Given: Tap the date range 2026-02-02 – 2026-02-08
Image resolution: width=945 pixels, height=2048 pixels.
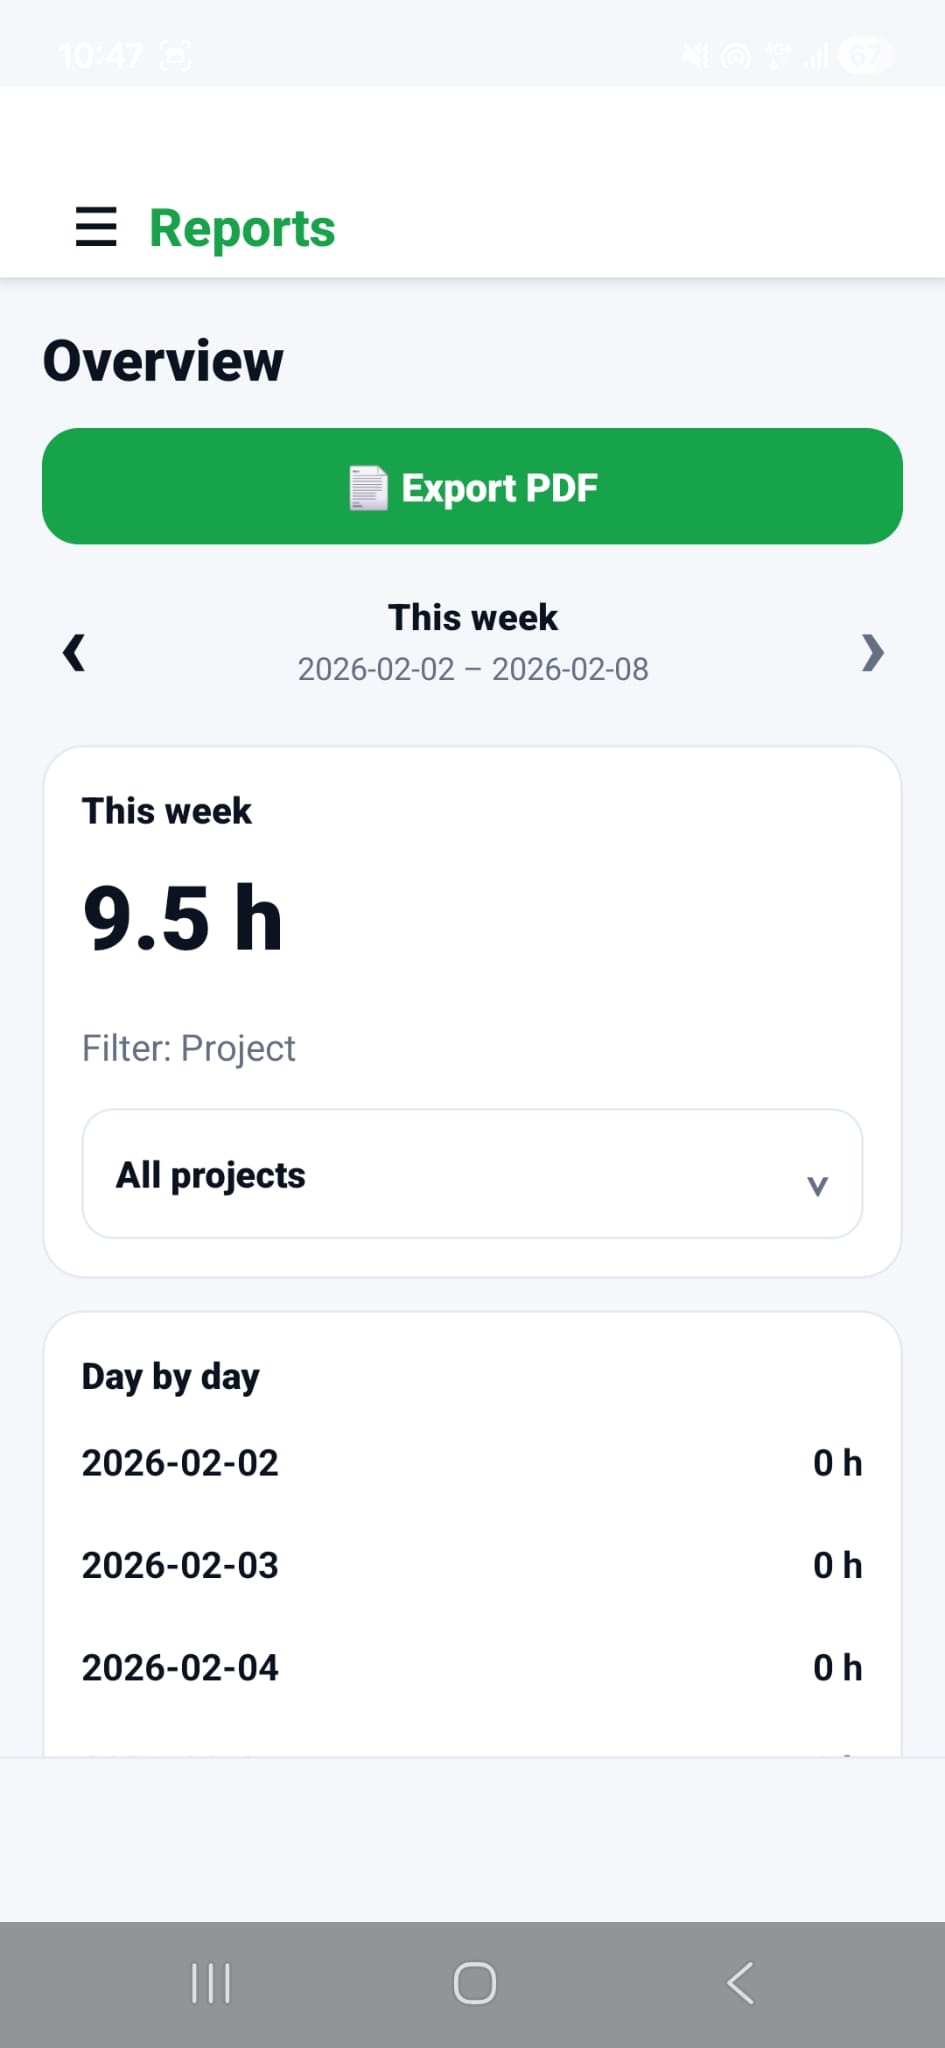Looking at the screenshot, I should (472, 668).
